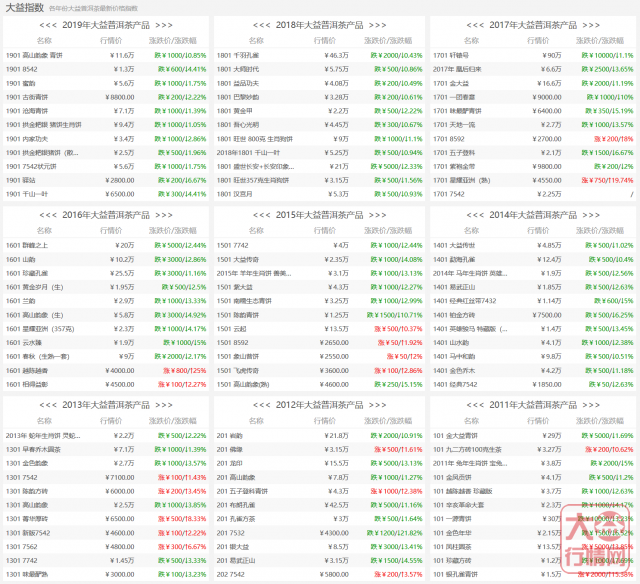
Task: Open product 1701 8592
Action: point(449,139)
